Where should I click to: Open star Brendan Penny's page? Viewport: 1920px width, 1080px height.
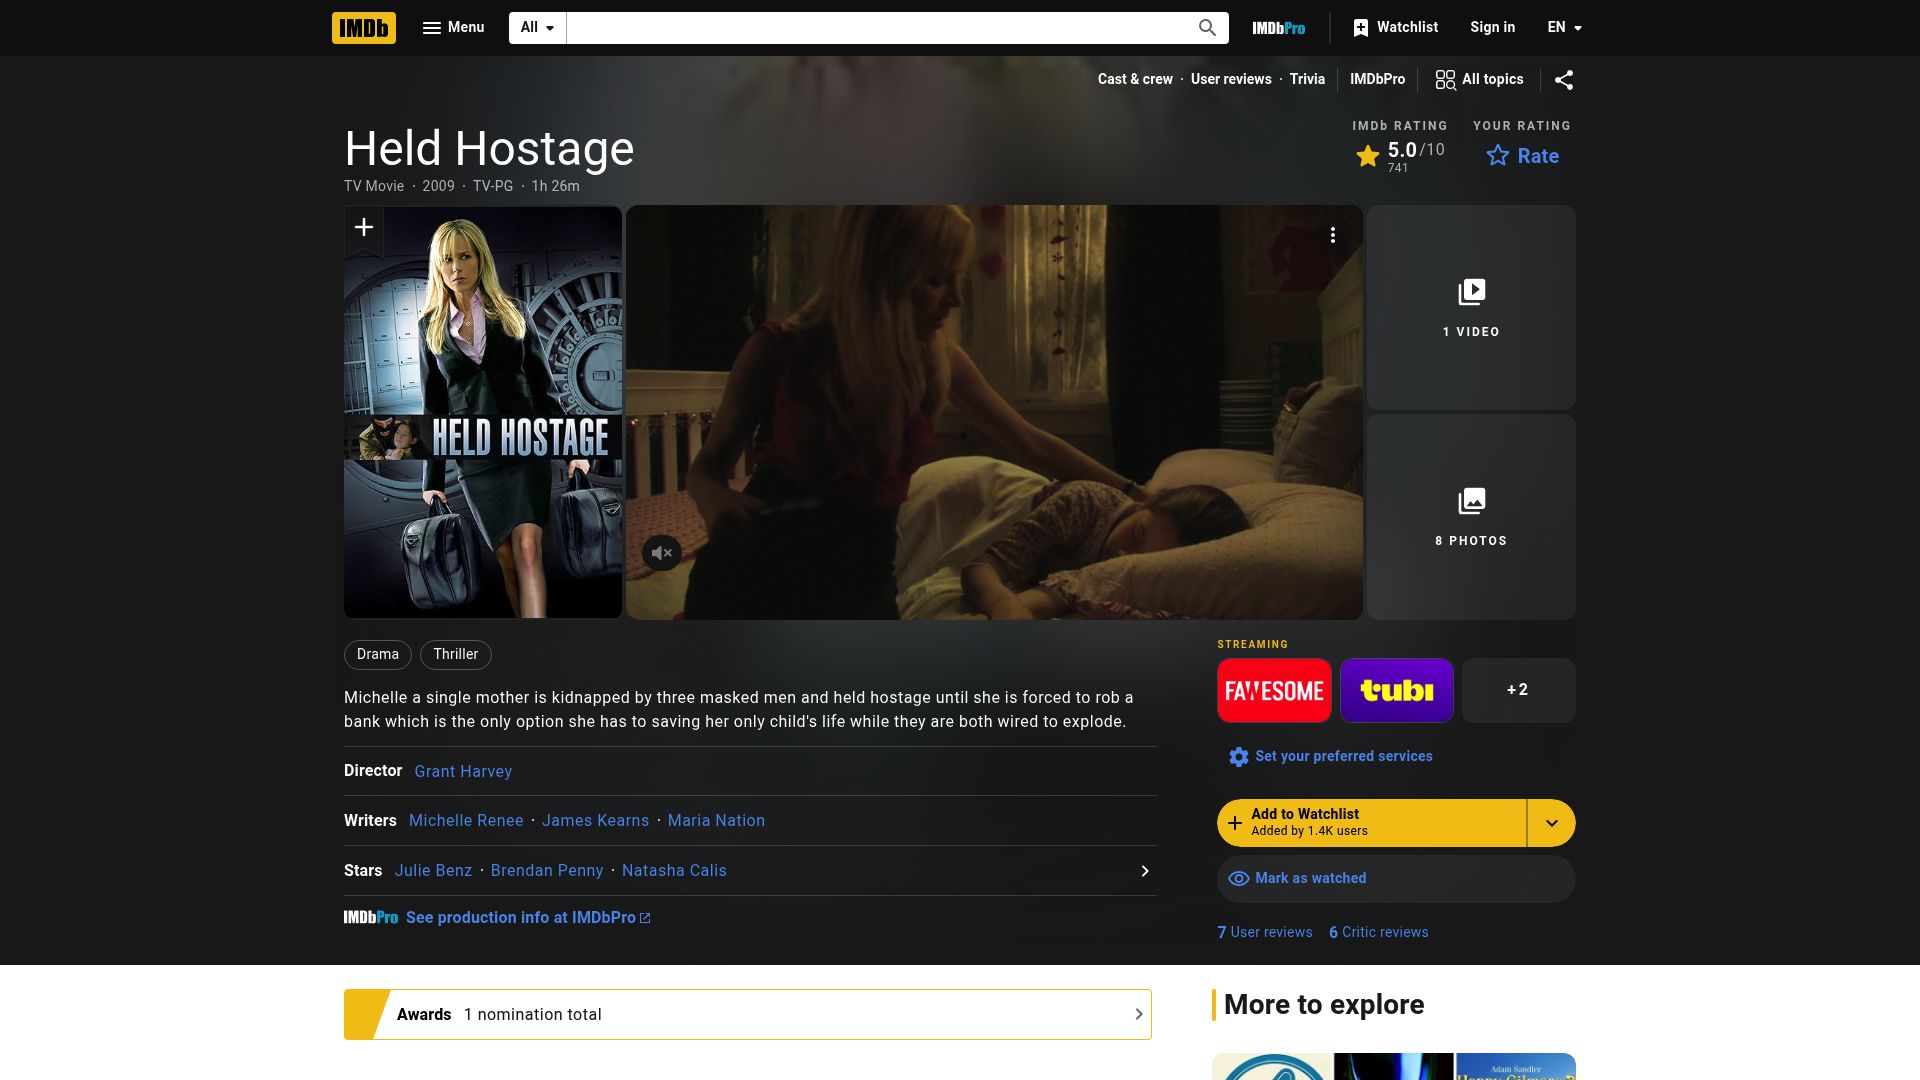pos(547,871)
